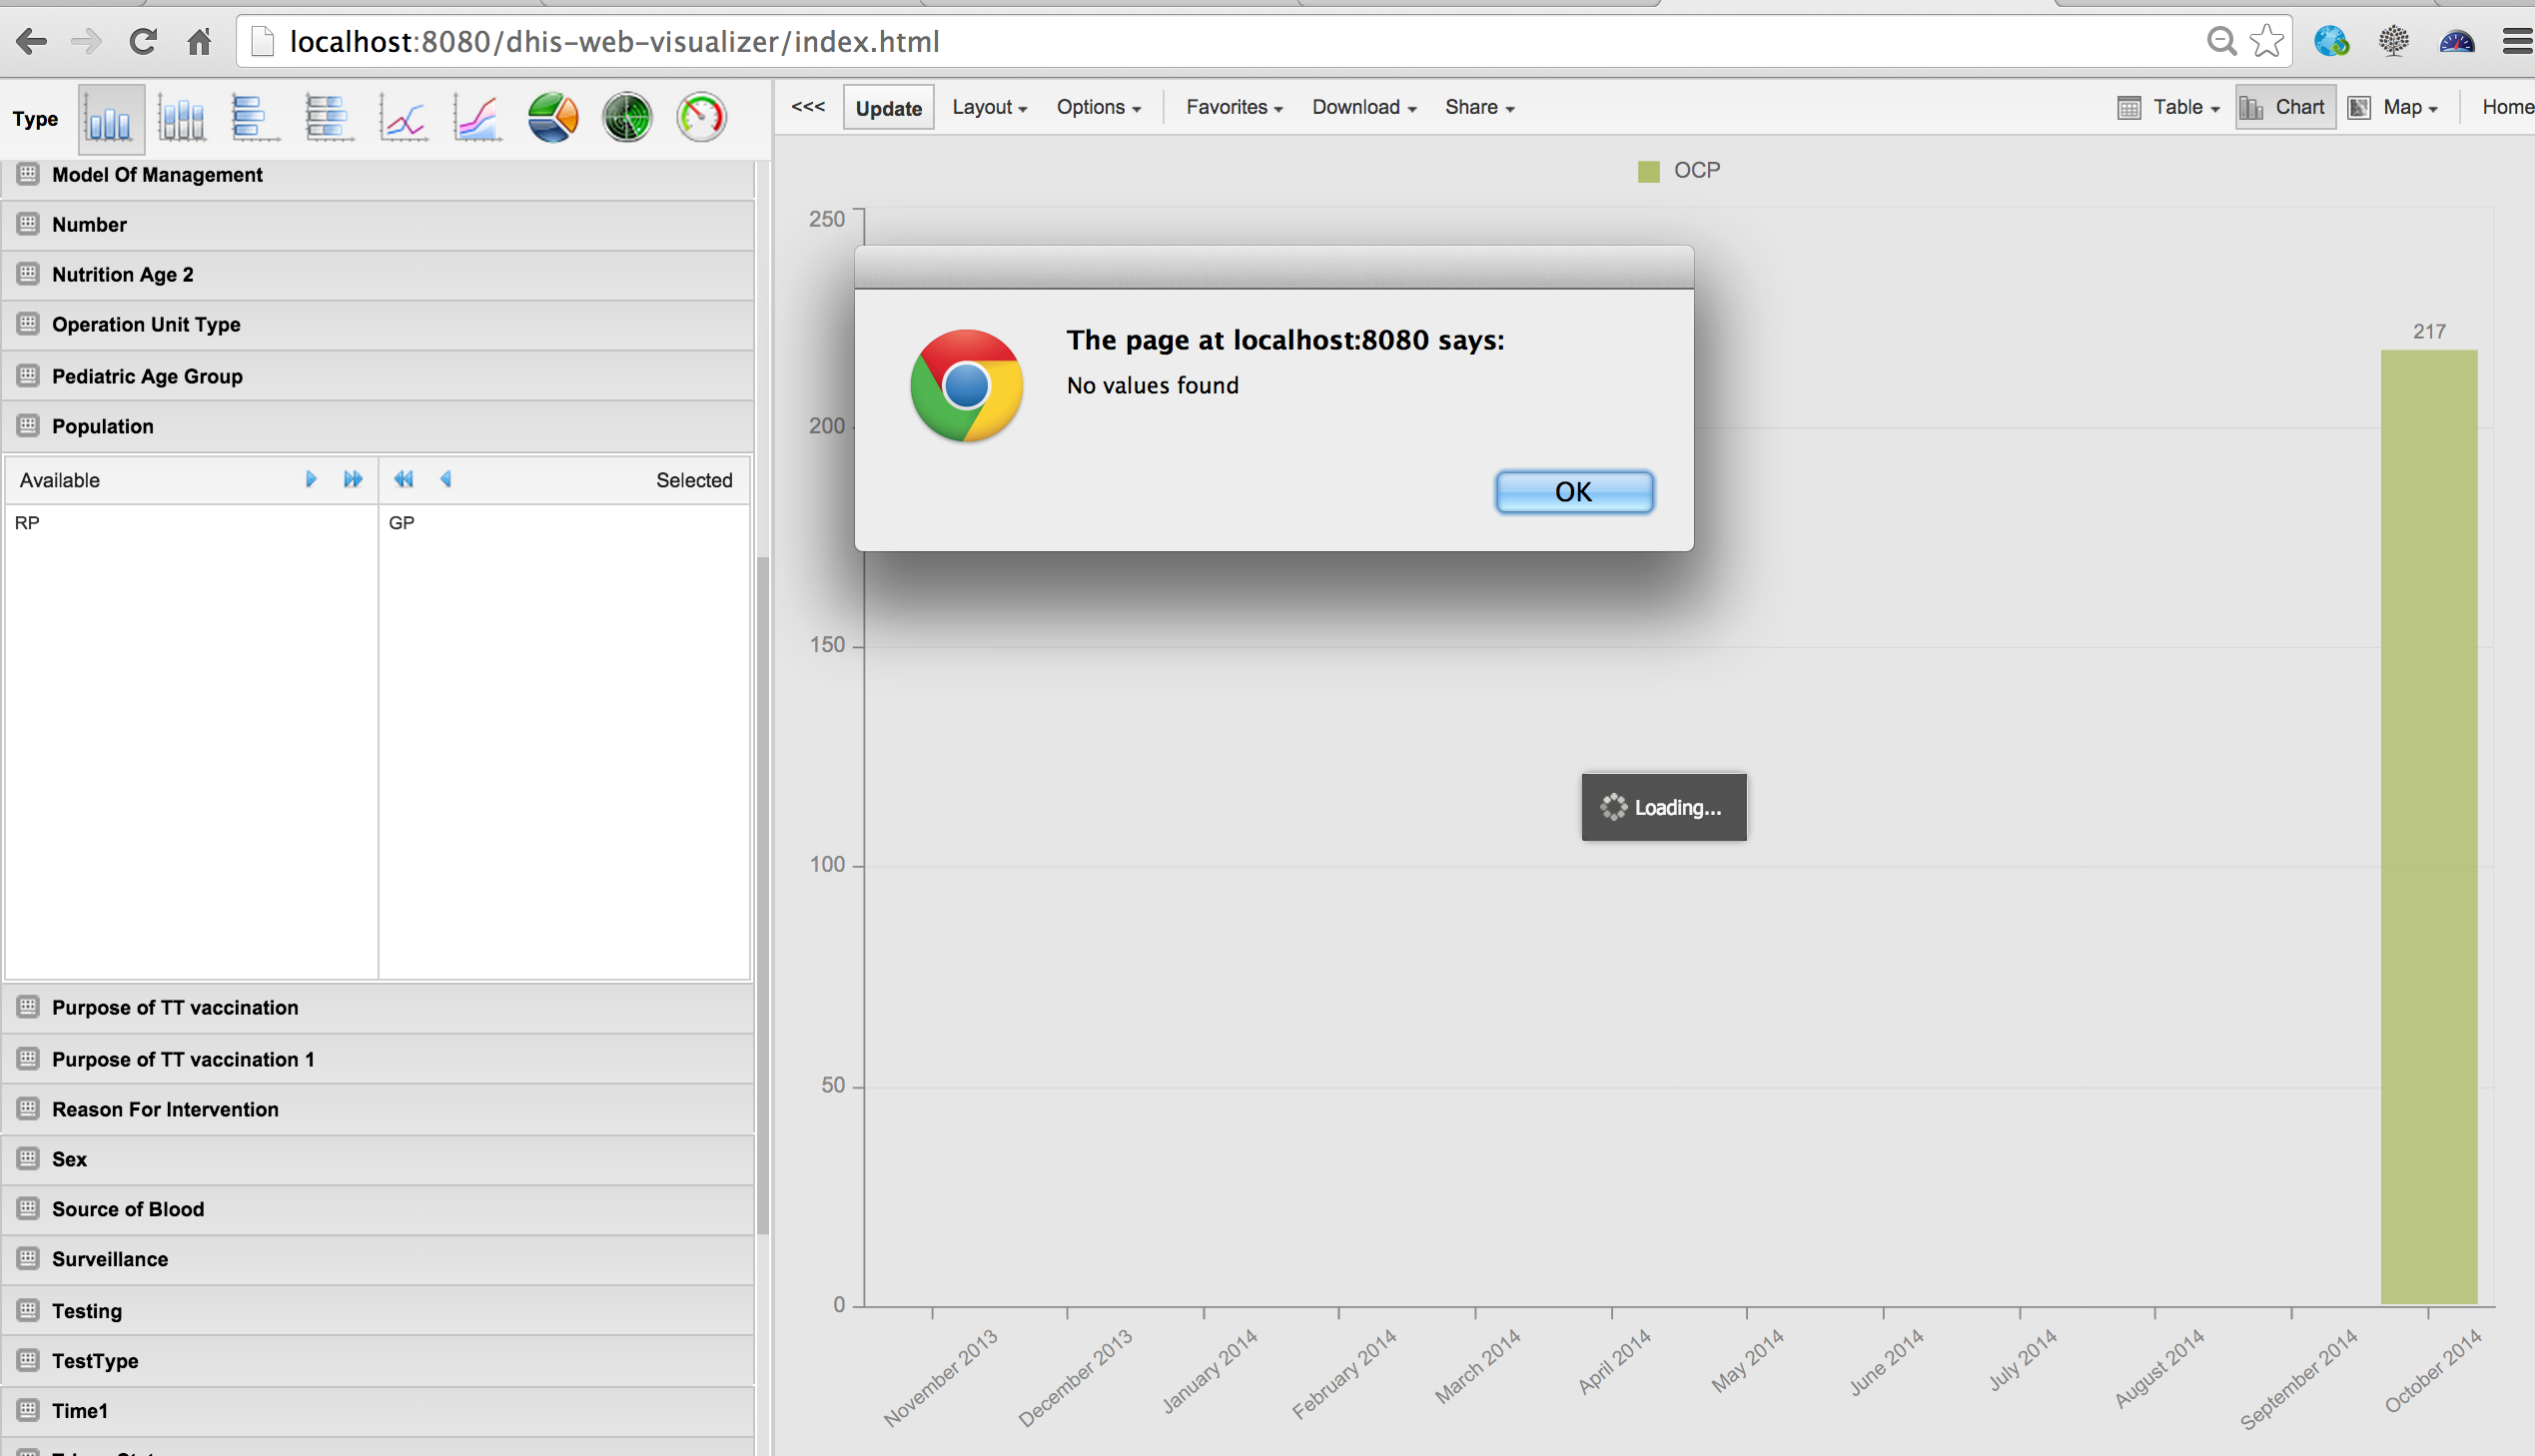The width and height of the screenshot is (2535, 1456).
Task: Click the Update button
Action: coord(888,108)
